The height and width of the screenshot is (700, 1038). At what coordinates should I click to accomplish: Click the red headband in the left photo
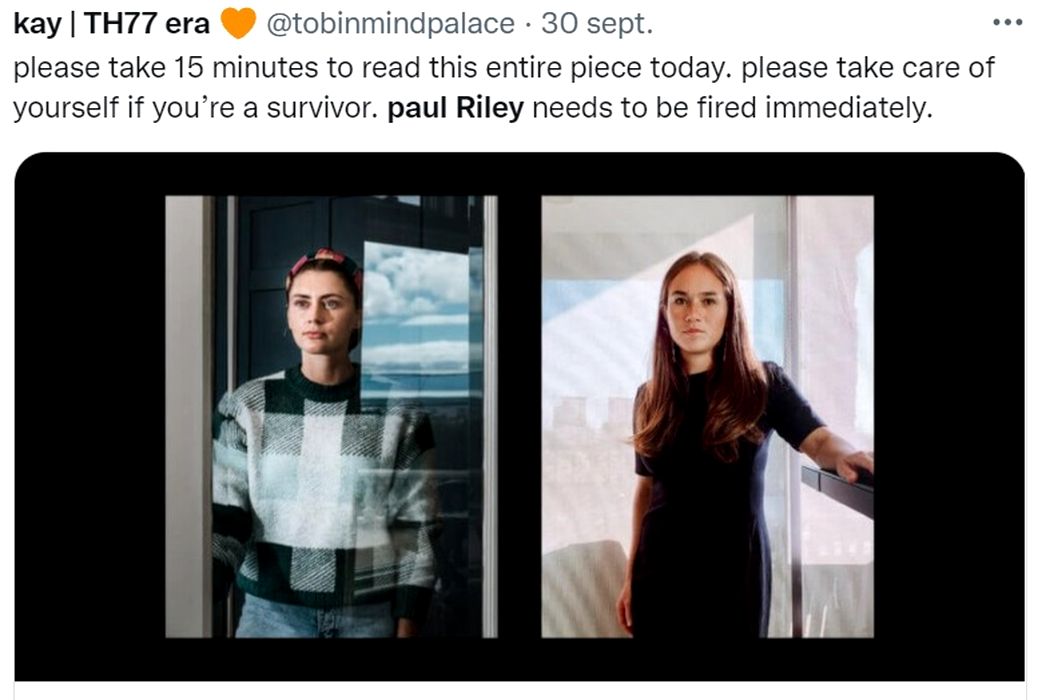tap(322, 261)
